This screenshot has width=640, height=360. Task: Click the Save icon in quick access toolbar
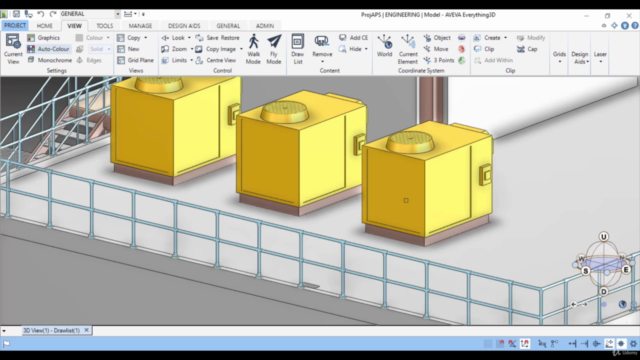point(16,14)
